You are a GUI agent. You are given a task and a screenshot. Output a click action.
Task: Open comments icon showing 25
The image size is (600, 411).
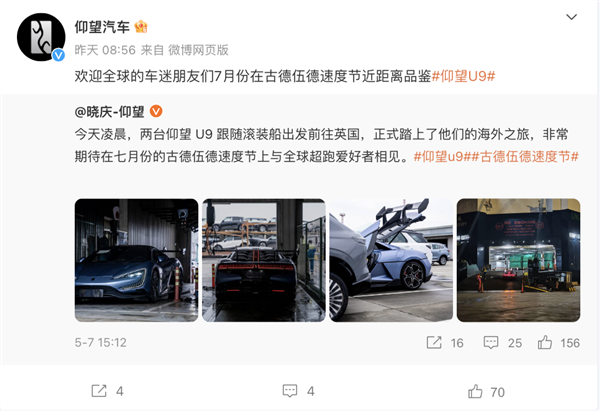click(491, 342)
